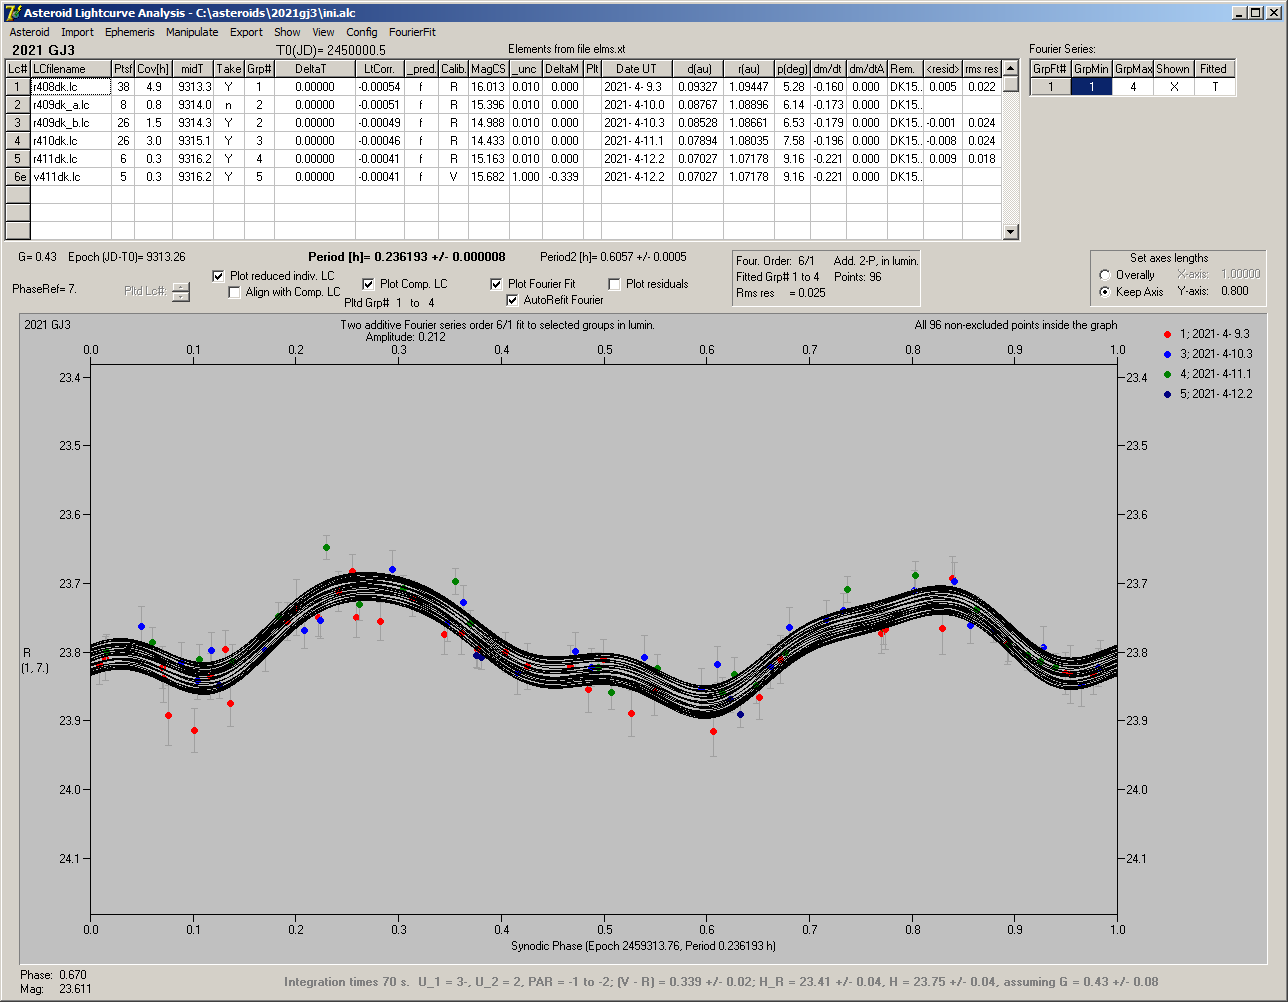Click the blue legend dot for 2021-4-10.3
Viewport: 1288px width, 1002px height.
coord(1167,354)
